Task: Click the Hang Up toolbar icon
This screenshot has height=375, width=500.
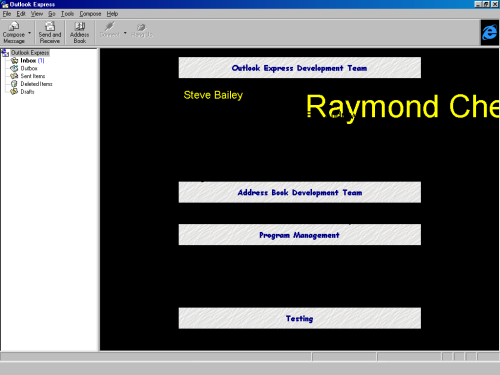Action: coord(141,27)
